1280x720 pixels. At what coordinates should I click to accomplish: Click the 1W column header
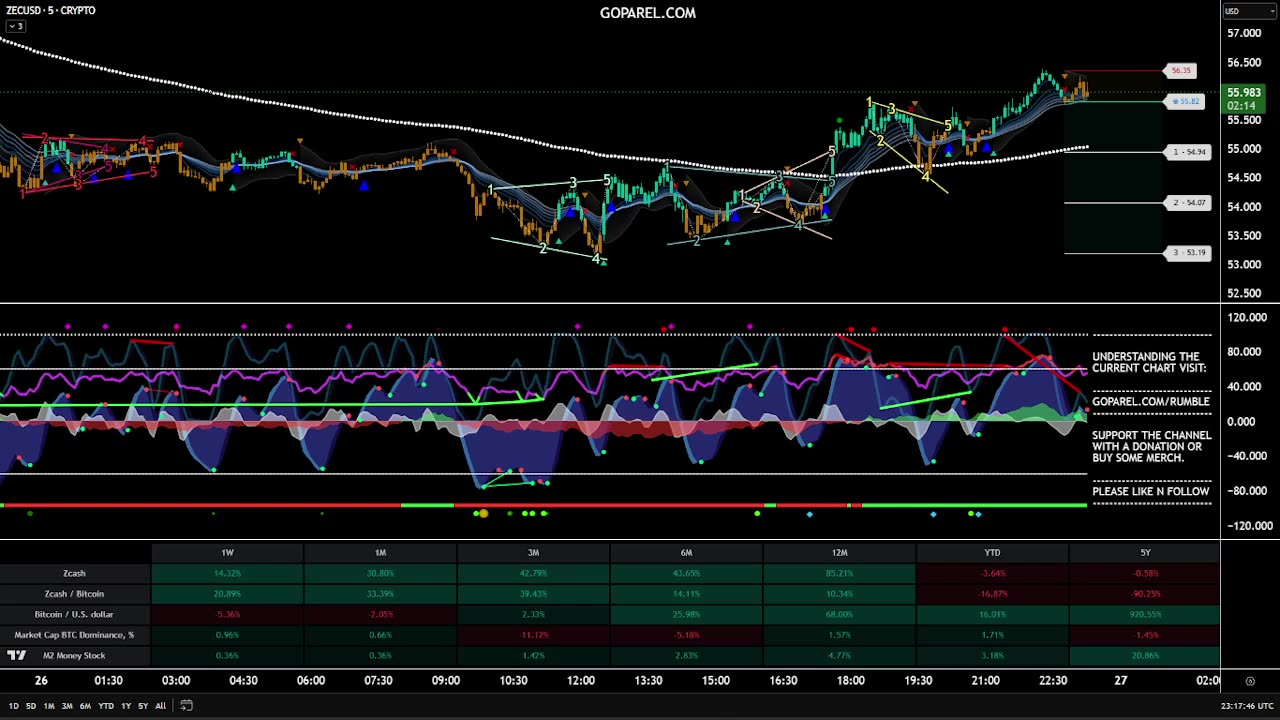point(227,553)
